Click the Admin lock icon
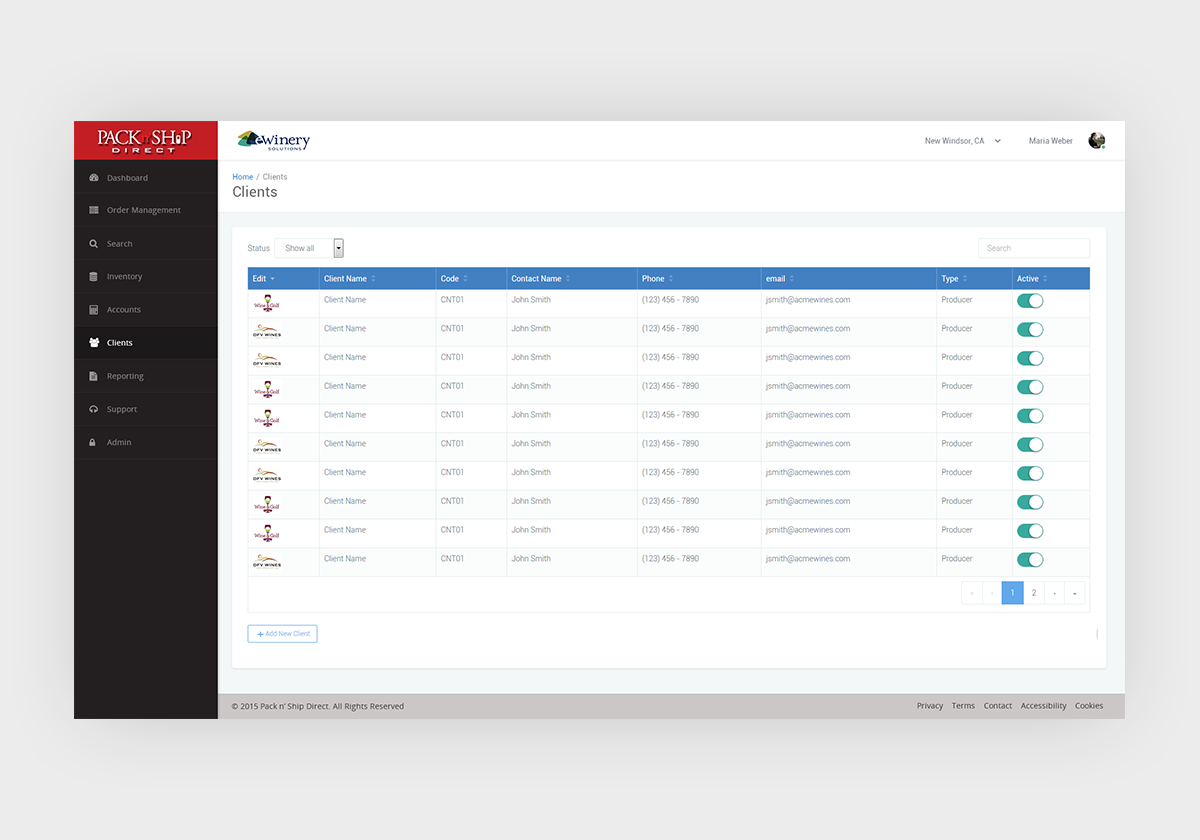This screenshot has height=840, width=1200. tap(93, 442)
